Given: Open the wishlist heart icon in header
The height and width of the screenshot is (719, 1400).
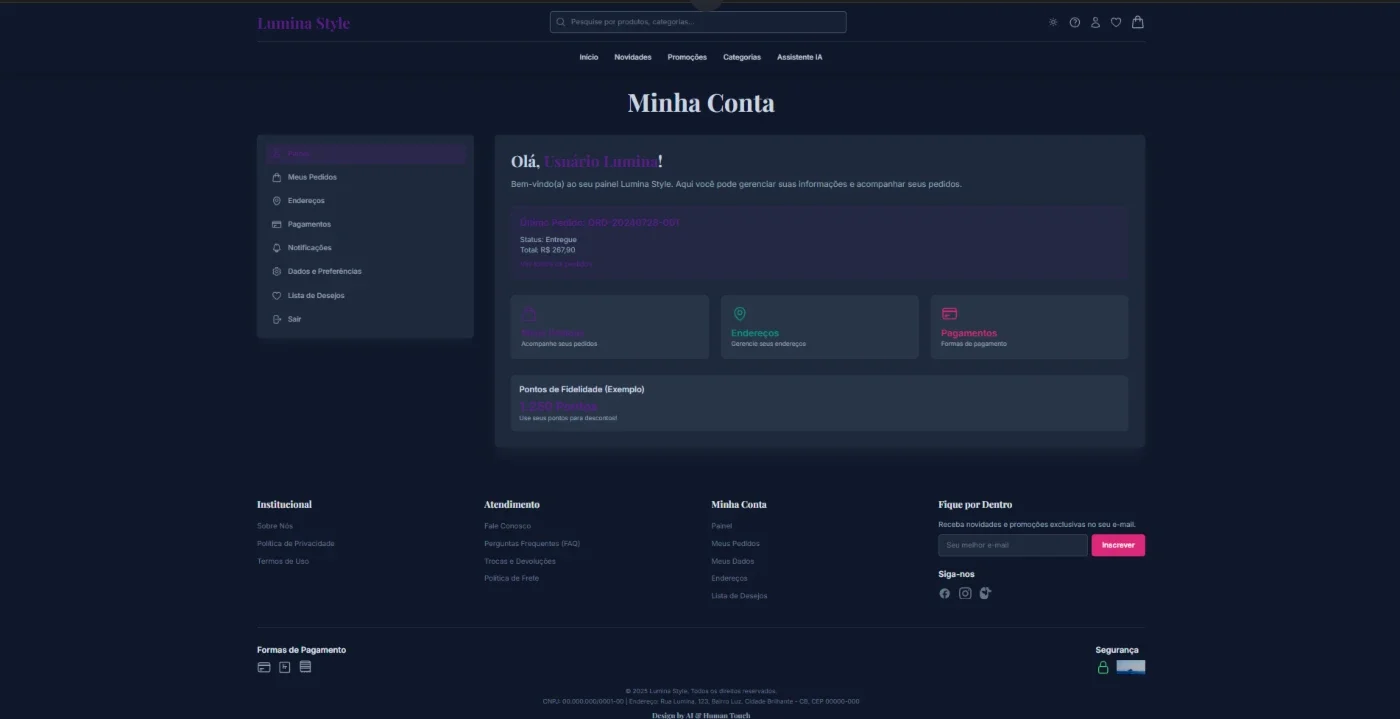Looking at the screenshot, I should coord(1116,22).
